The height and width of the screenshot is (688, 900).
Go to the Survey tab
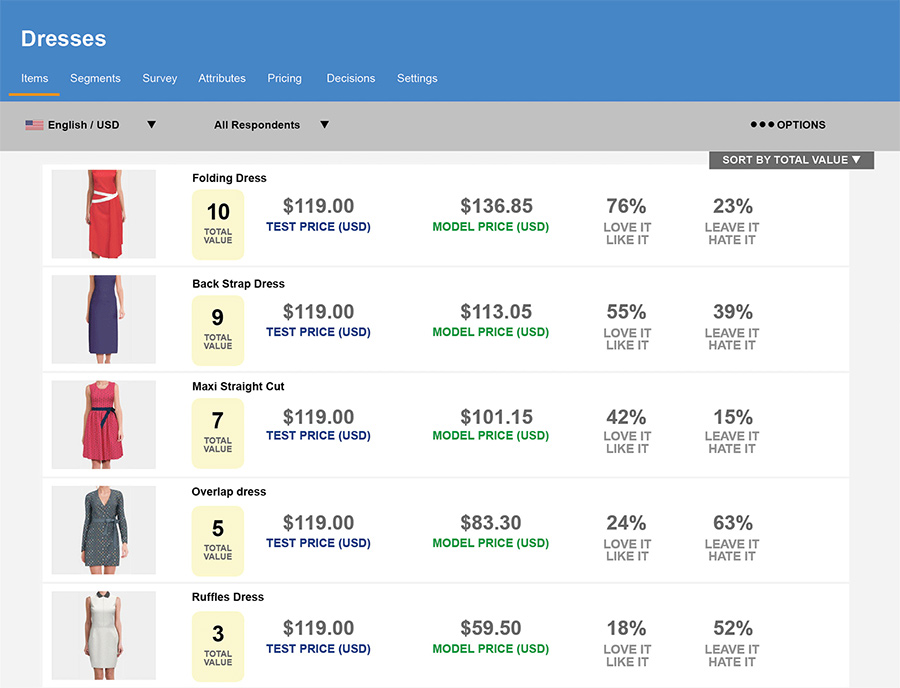160,78
